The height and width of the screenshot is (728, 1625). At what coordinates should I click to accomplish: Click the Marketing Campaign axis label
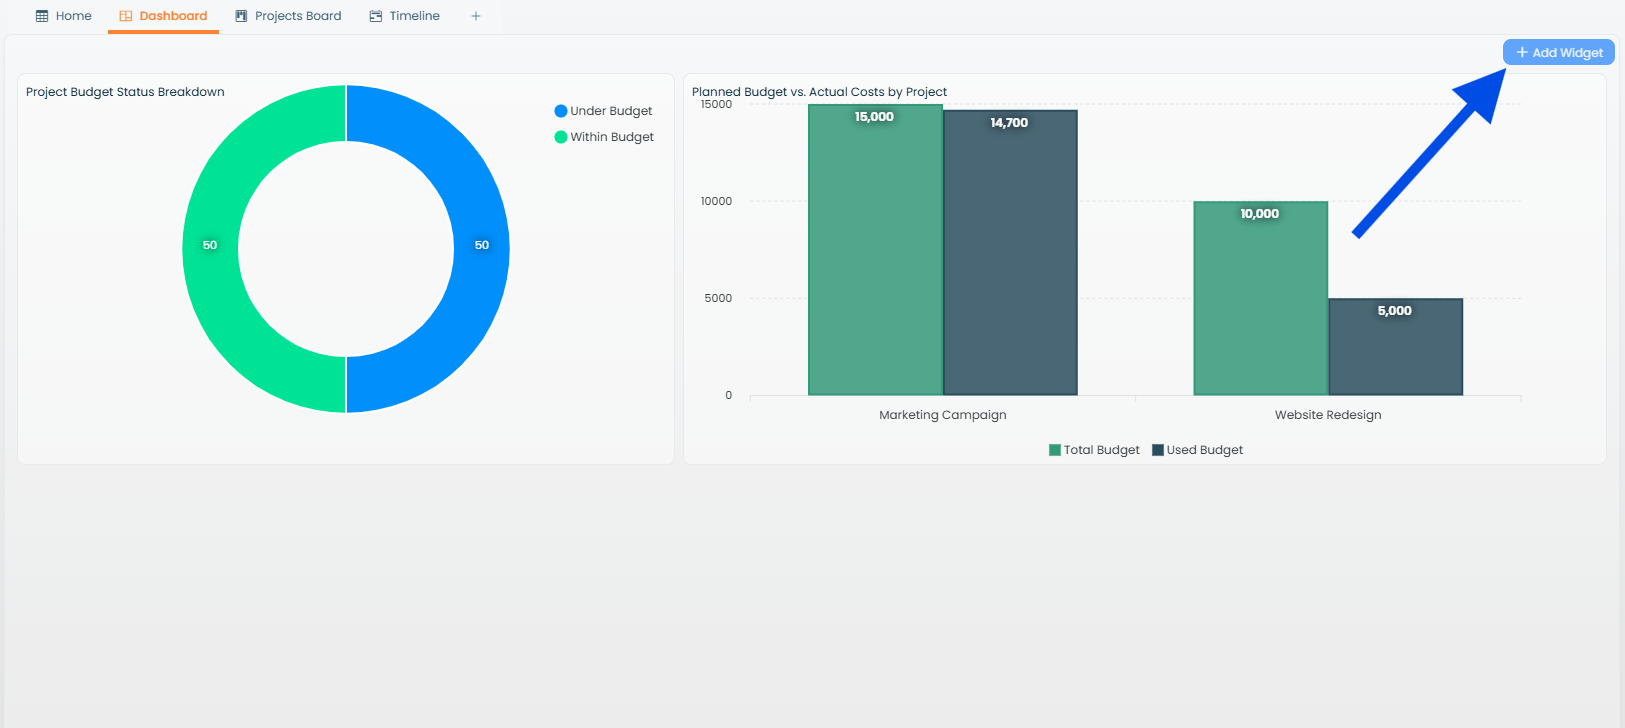pos(943,415)
